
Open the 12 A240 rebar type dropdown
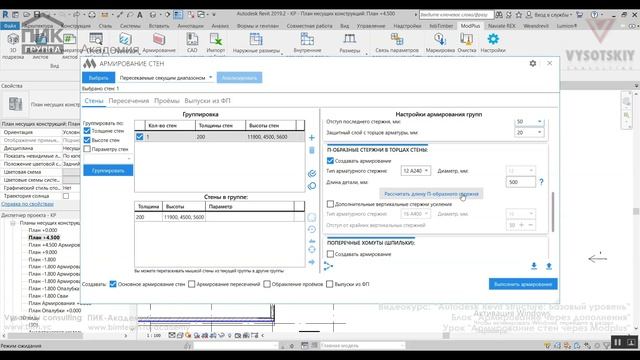(x=416, y=171)
